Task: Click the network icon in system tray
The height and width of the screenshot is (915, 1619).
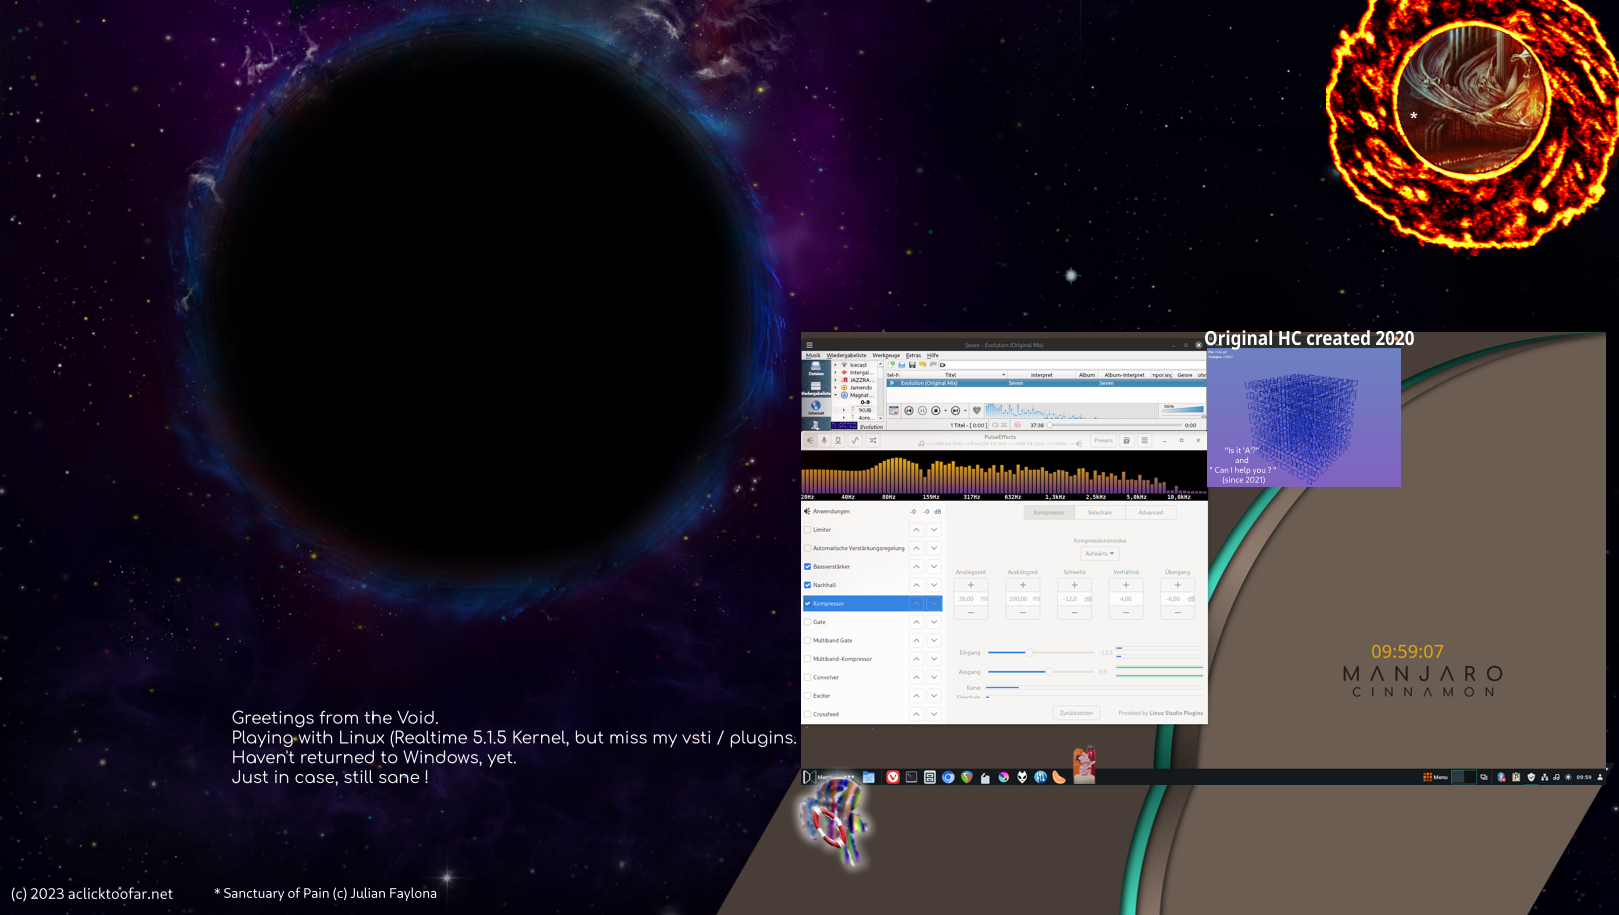Action: pos(1545,777)
